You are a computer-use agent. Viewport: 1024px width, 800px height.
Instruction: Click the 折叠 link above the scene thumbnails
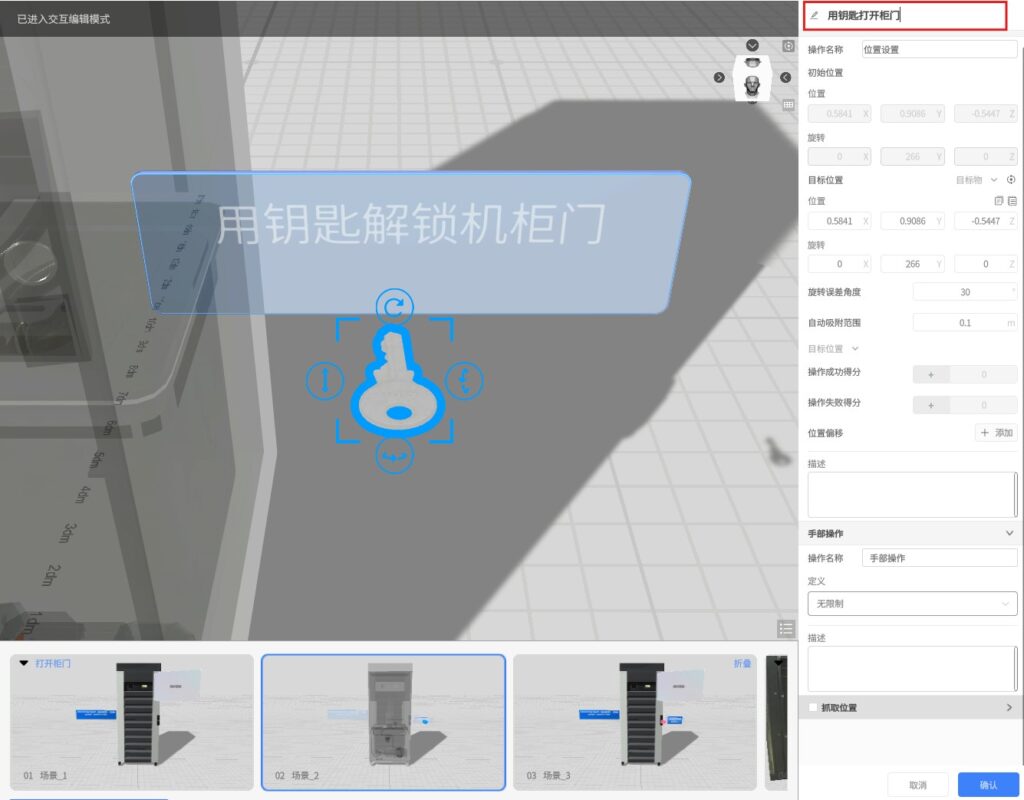[742, 663]
